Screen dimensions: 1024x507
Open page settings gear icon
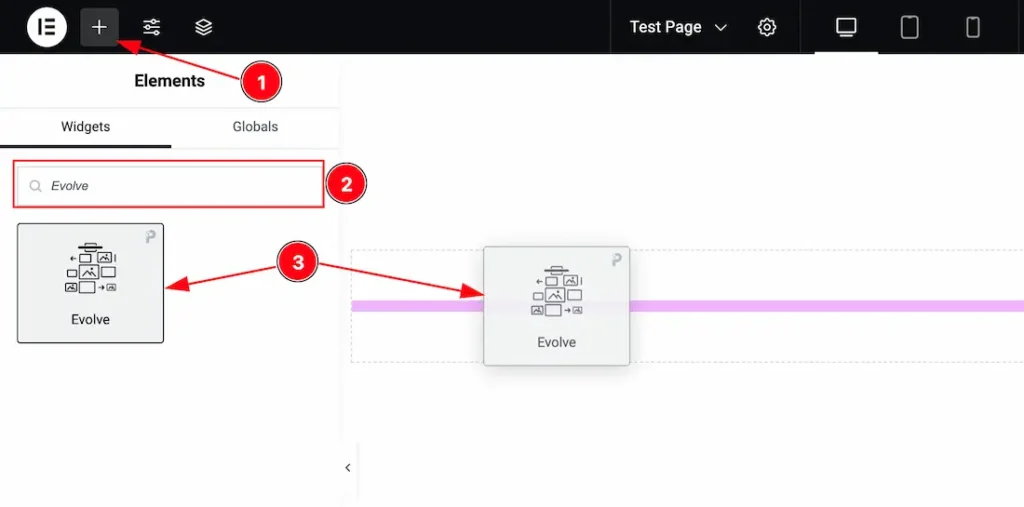point(767,27)
